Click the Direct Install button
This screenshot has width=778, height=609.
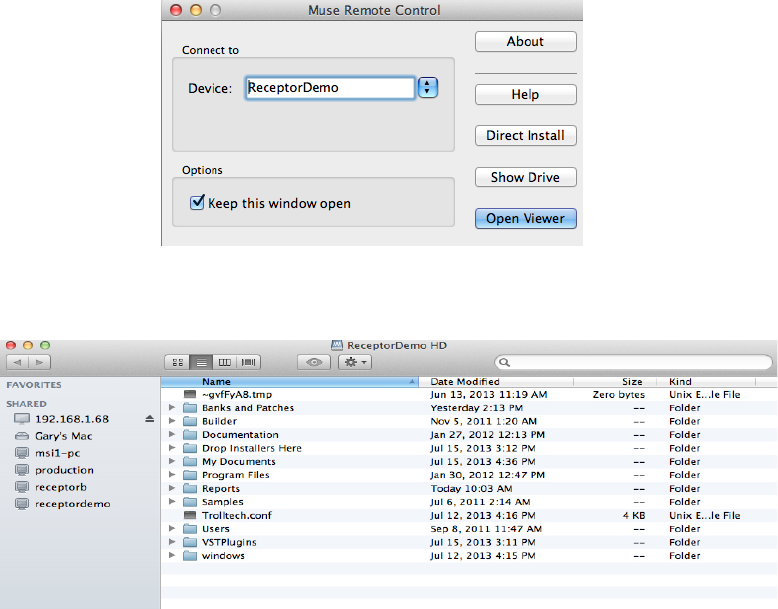pos(525,135)
